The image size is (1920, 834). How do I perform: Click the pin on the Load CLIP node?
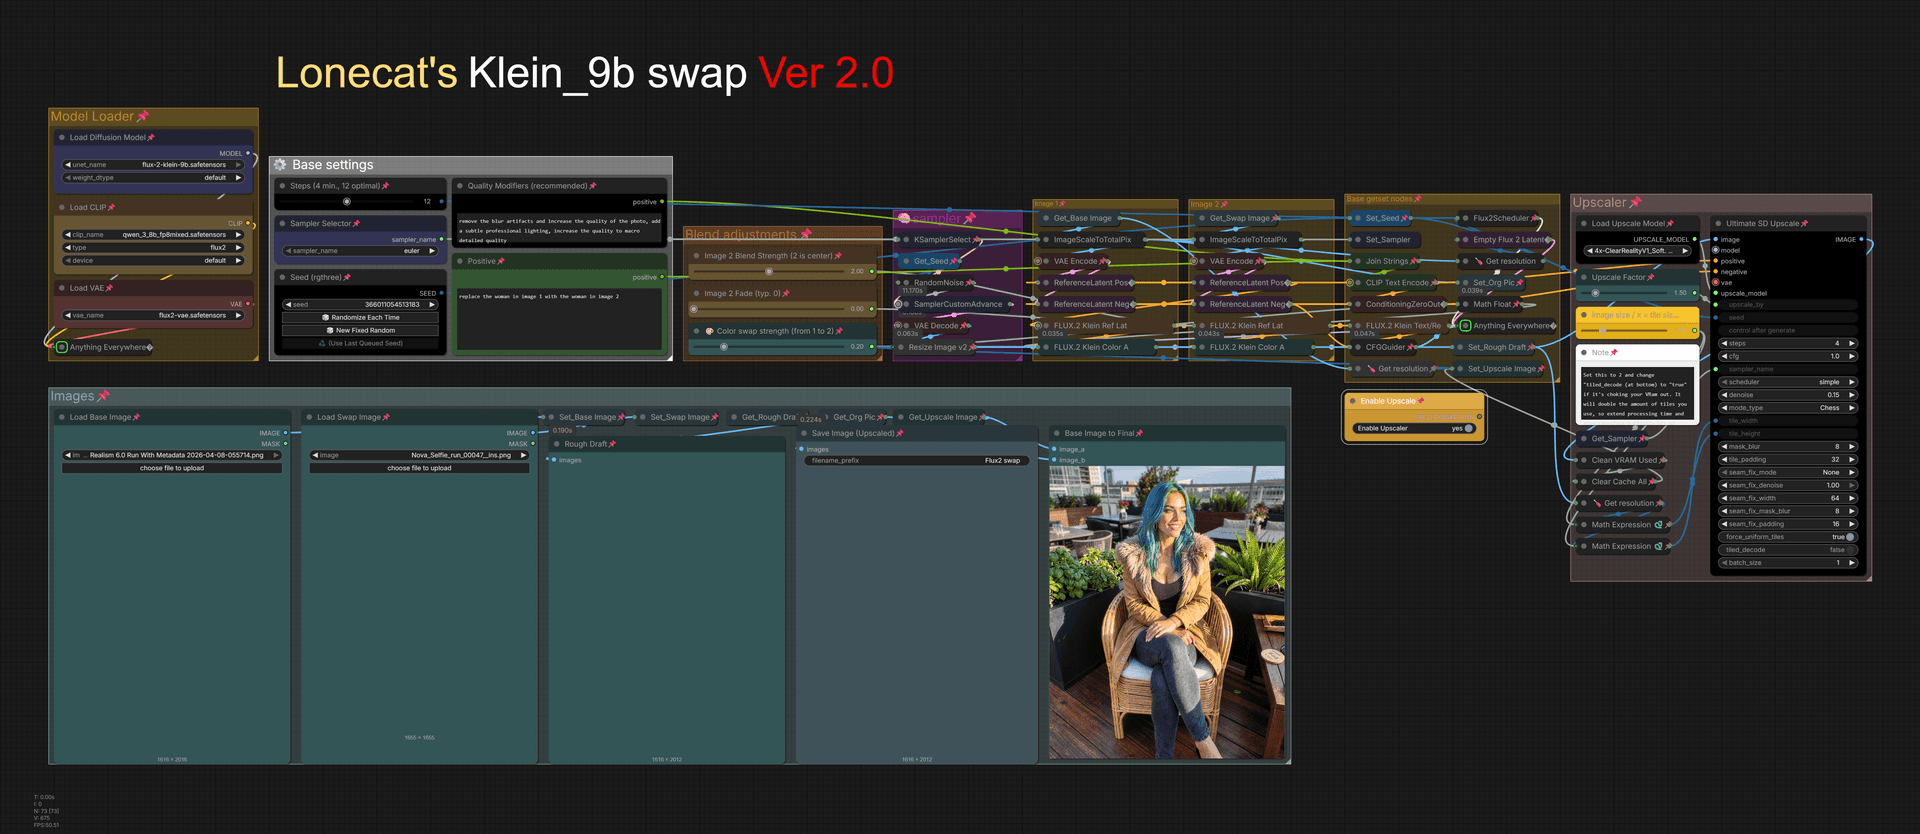pyautogui.click(x=111, y=208)
